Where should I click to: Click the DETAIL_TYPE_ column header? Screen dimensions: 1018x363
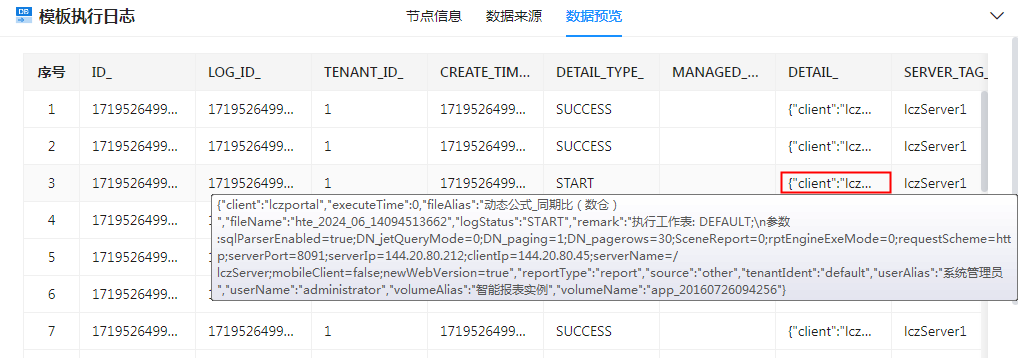point(601,72)
